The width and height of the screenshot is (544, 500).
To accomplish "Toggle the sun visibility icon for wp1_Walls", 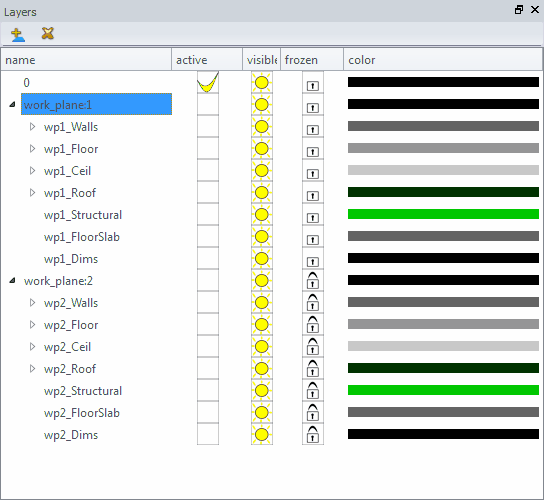I will [262, 127].
